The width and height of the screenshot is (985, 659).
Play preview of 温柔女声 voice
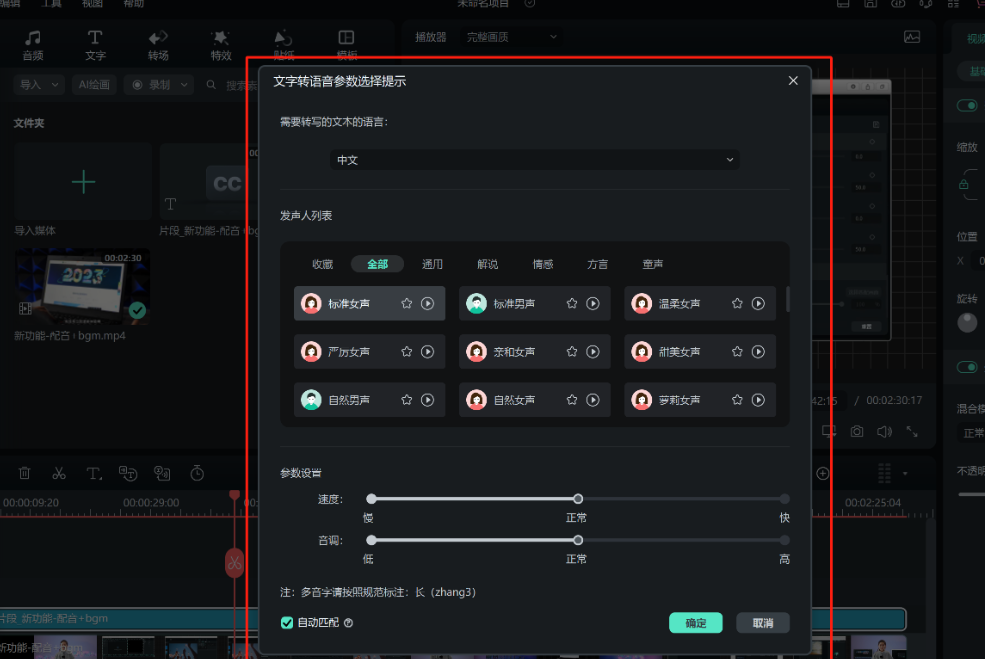click(x=758, y=303)
